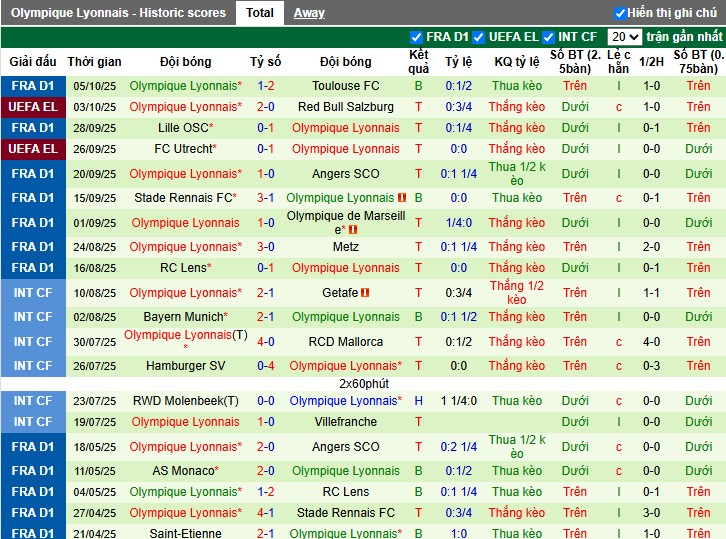Uncheck the UEFA EL league filter
This screenshot has height=539, width=726.
[479, 37]
